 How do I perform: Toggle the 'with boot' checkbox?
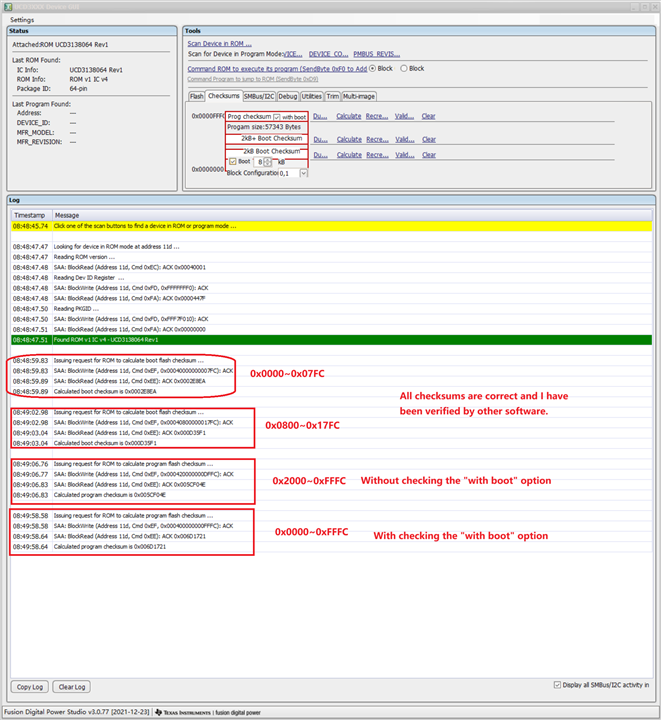pos(277,117)
